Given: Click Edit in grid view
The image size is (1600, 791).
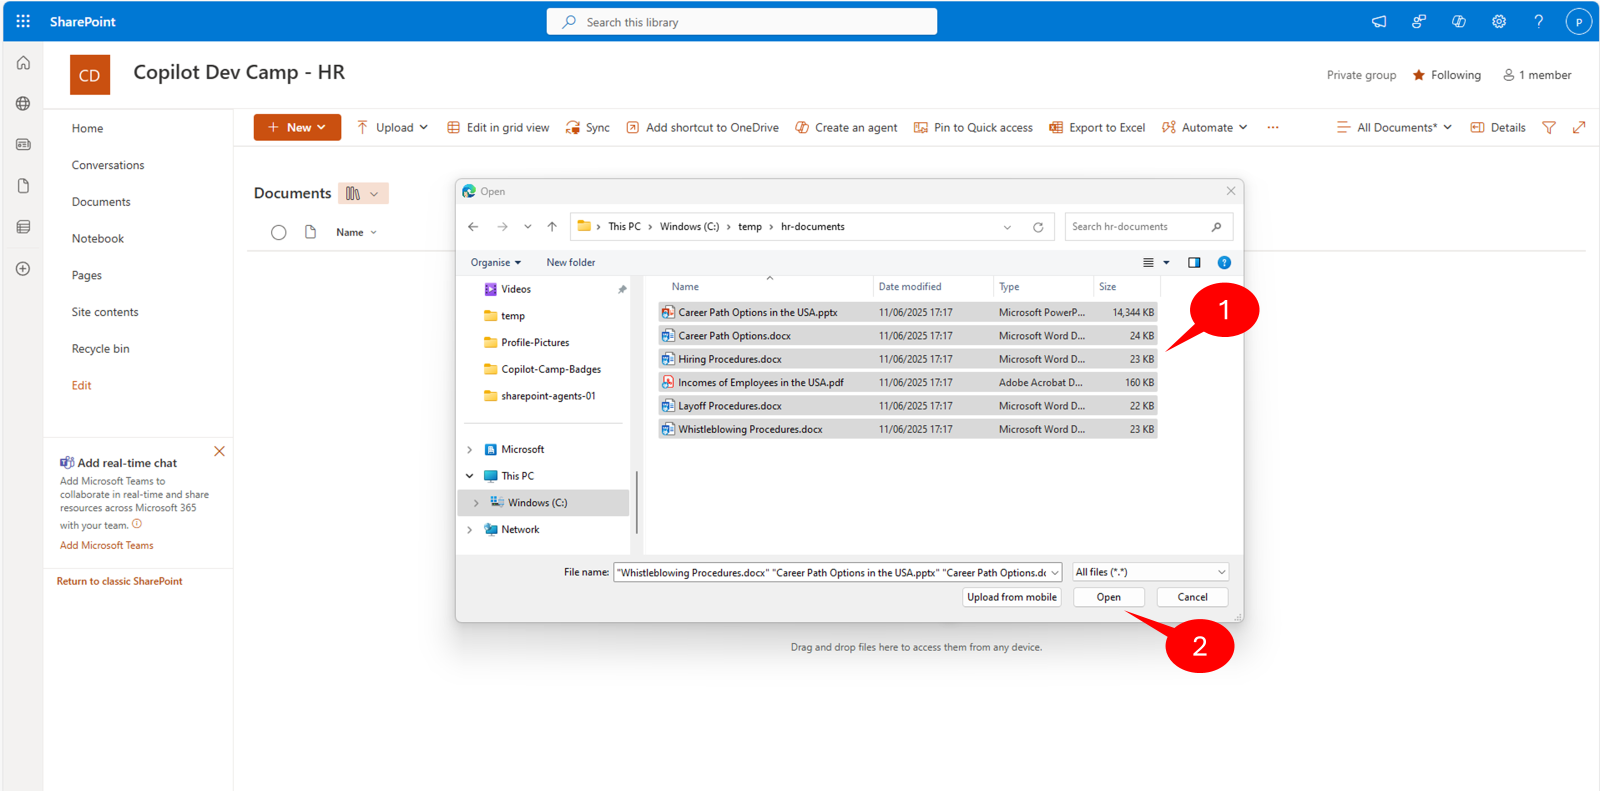Looking at the screenshot, I should coord(498,127).
